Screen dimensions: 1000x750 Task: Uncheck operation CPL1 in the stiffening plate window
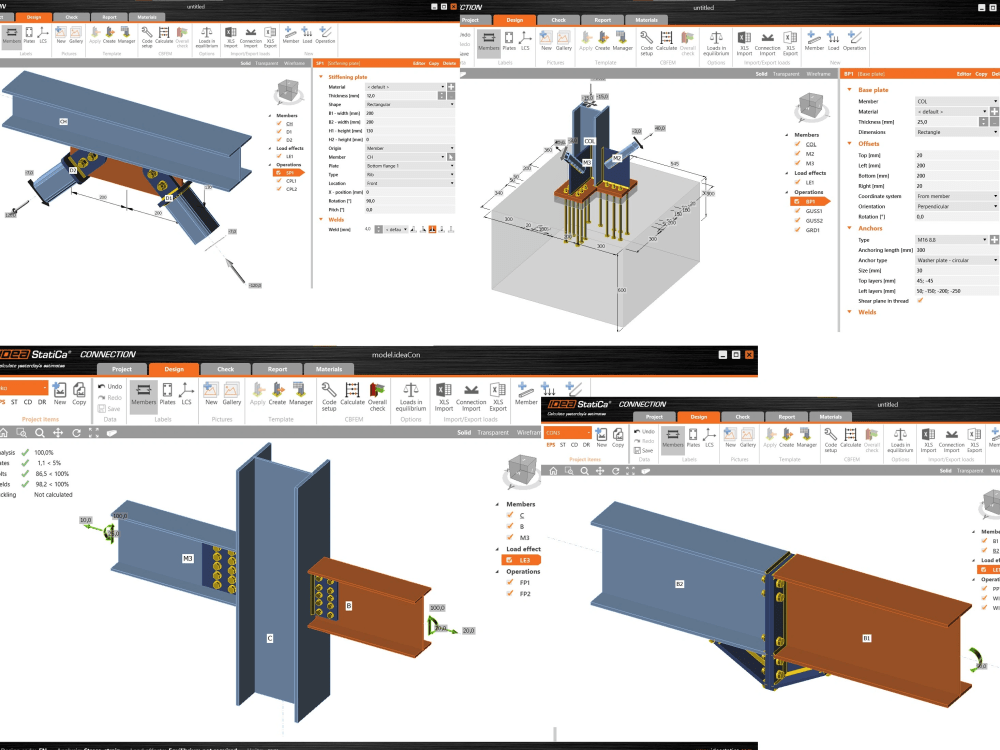[279, 180]
